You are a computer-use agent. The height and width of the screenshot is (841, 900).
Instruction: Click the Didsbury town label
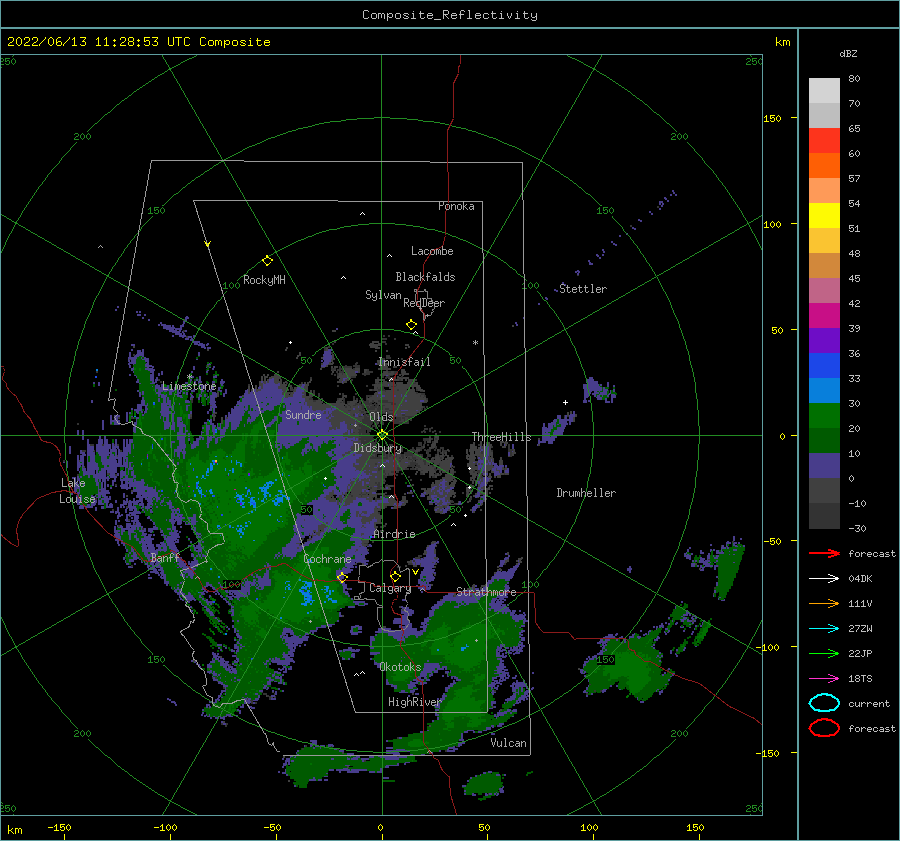[x=378, y=448]
